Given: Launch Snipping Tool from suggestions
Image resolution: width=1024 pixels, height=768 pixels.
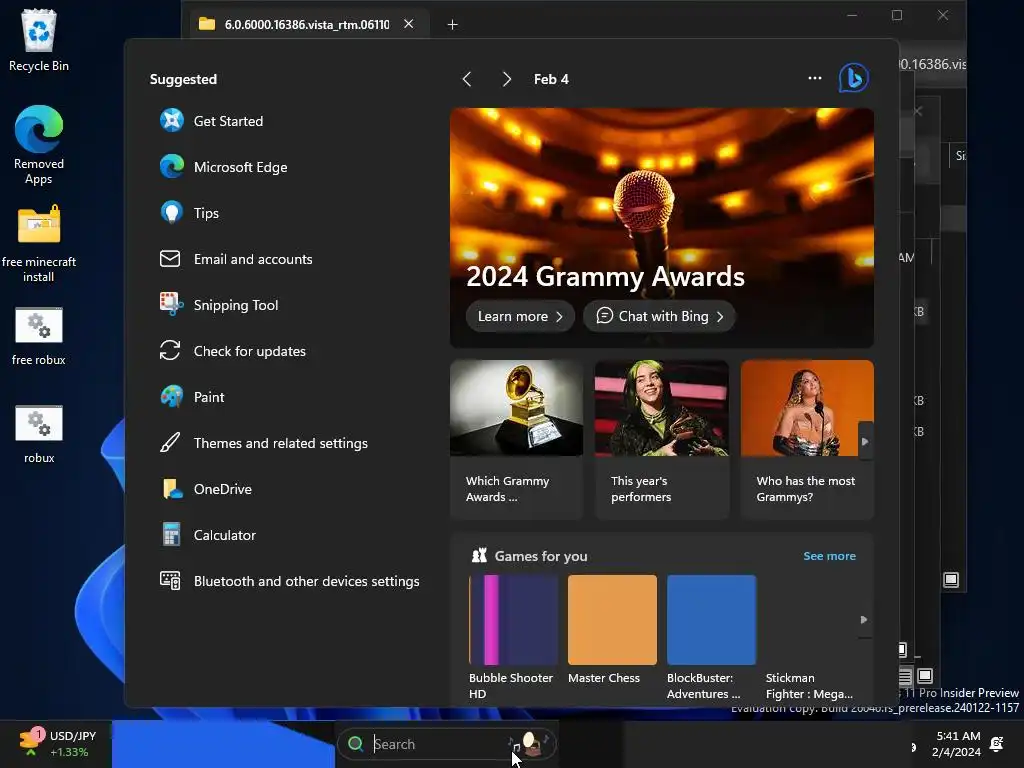Looking at the screenshot, I should pos(219,305).
